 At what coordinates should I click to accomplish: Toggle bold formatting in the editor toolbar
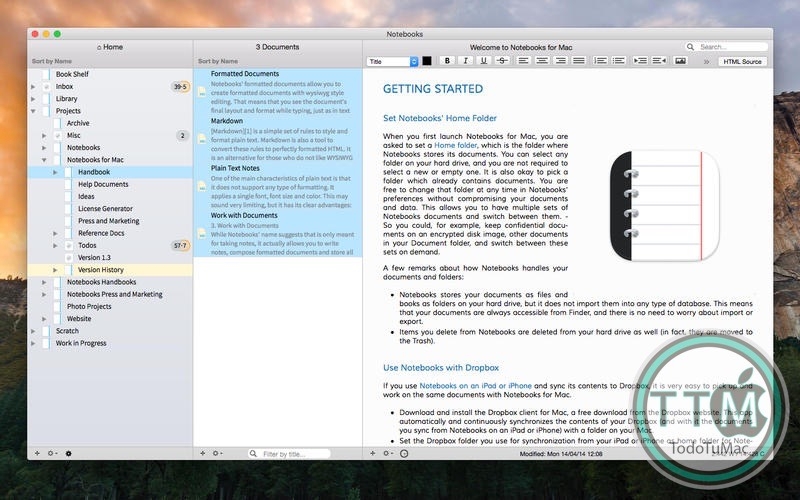coord(448,61)
